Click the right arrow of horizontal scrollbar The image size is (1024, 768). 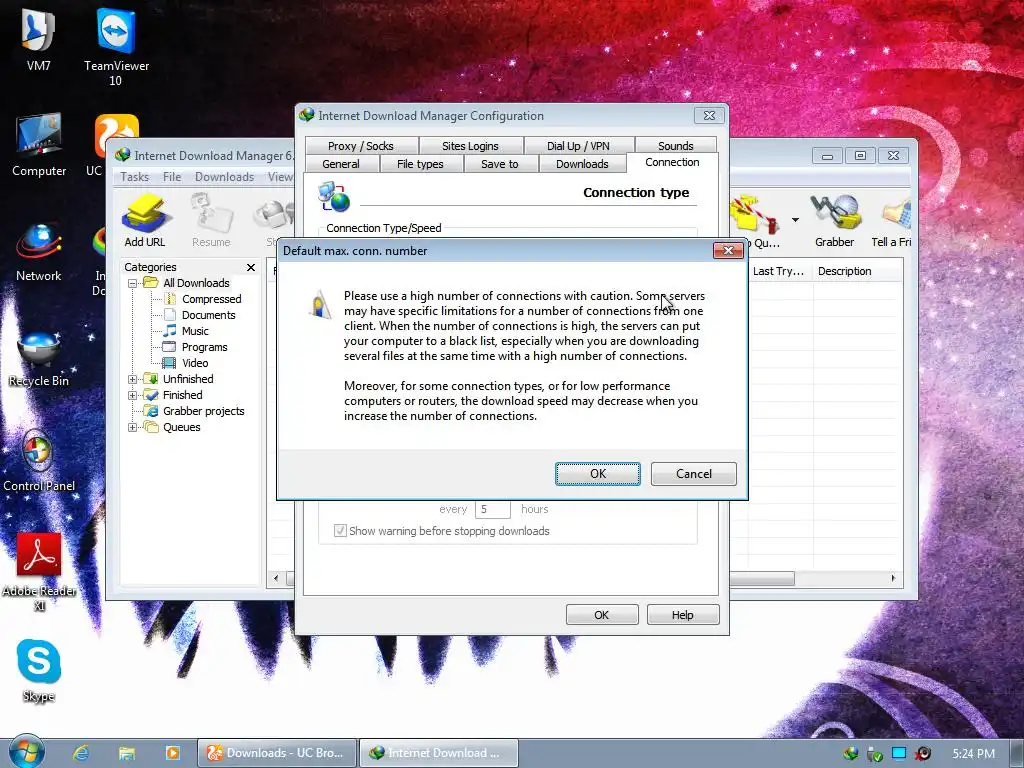pos(893,579)
